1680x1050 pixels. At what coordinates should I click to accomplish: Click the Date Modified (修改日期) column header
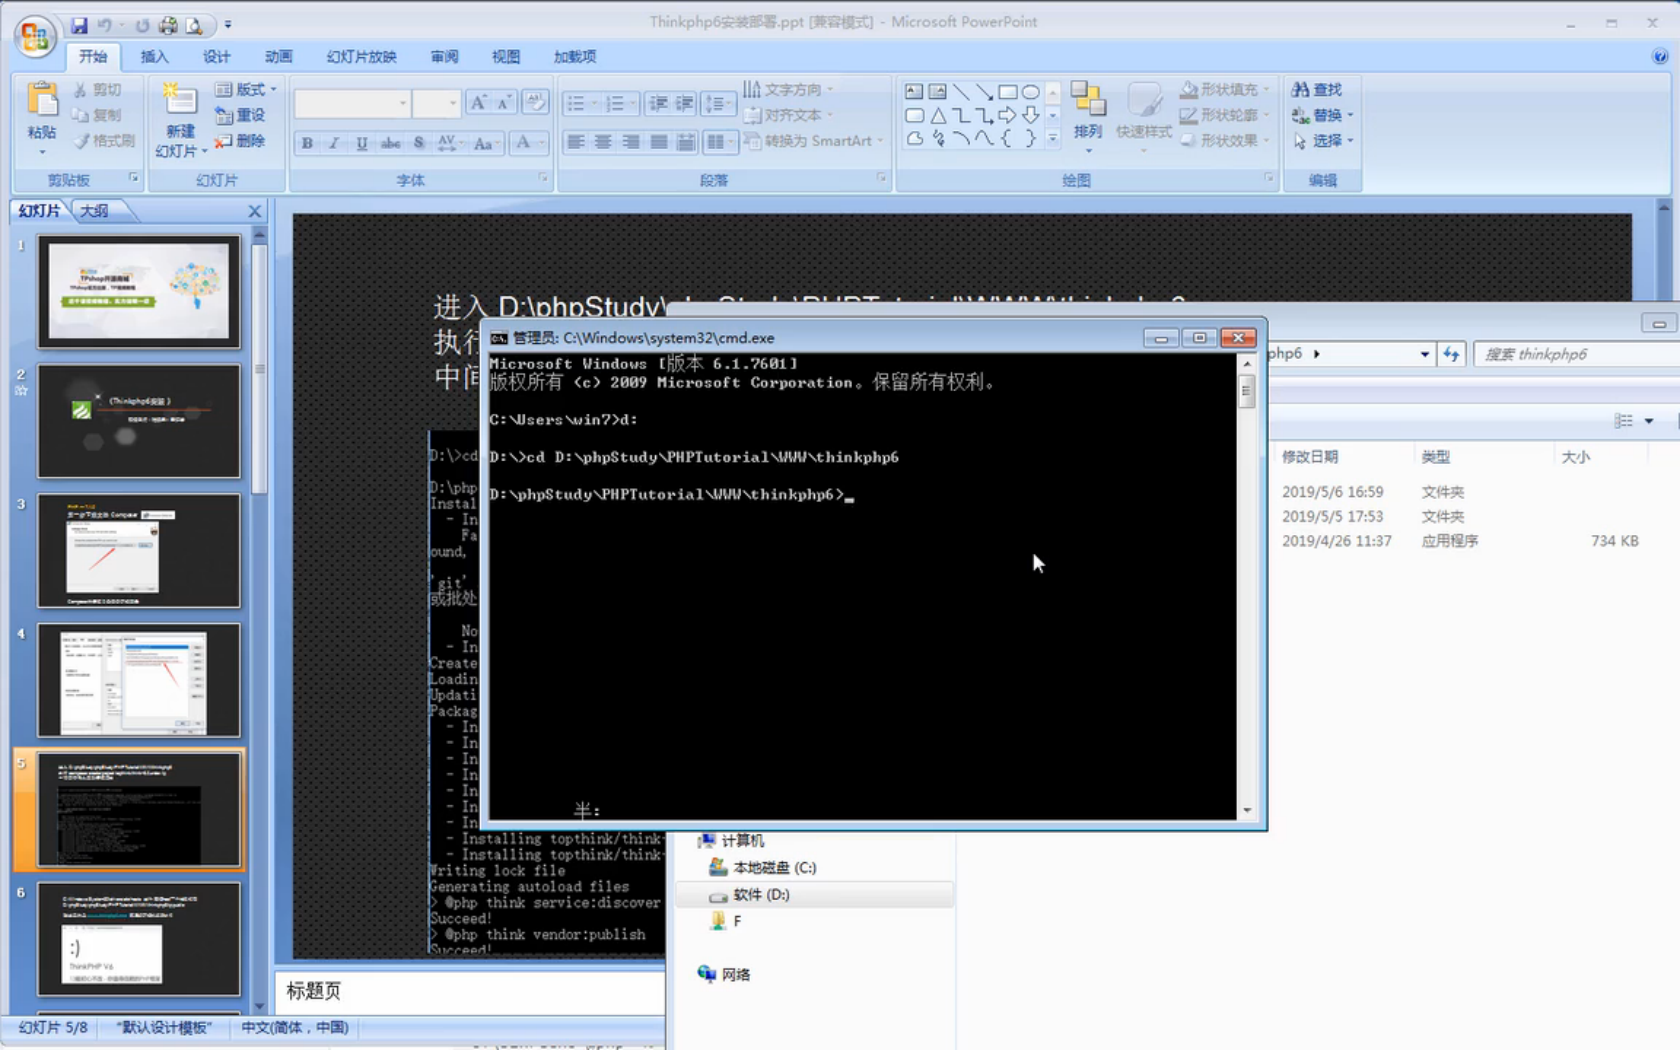(1310, 457)
